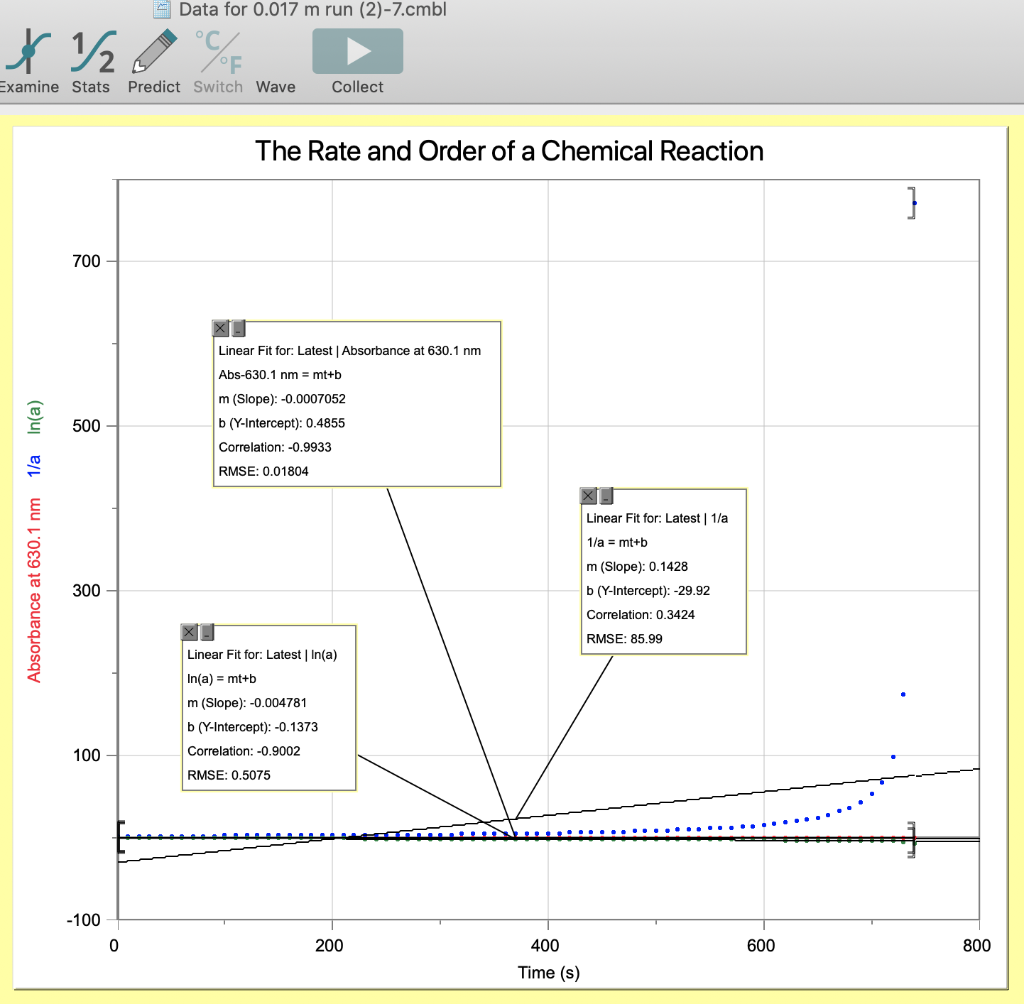Select correlation value -0.9933
This screenshot has width=1024, height=1004.
click(x=310, y=447)
